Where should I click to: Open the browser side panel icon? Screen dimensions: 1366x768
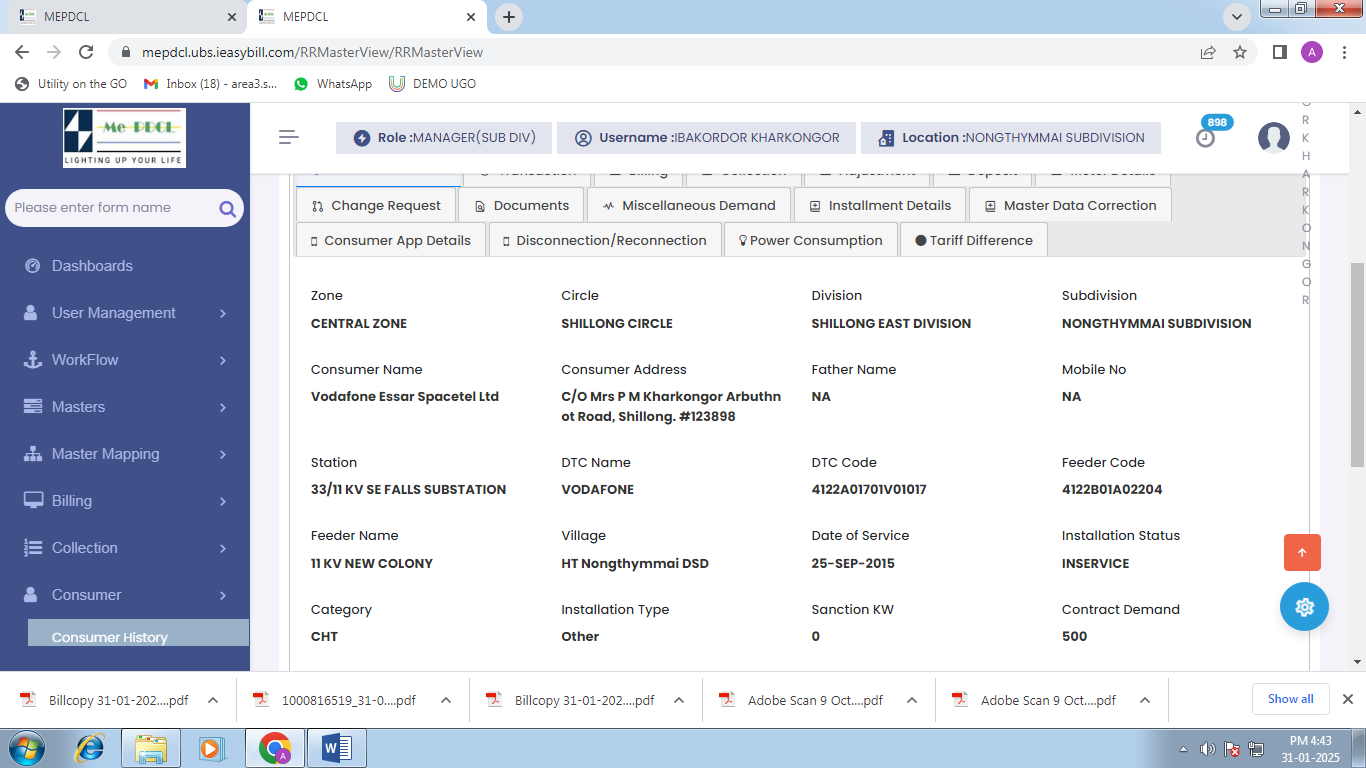[1279, 52]
